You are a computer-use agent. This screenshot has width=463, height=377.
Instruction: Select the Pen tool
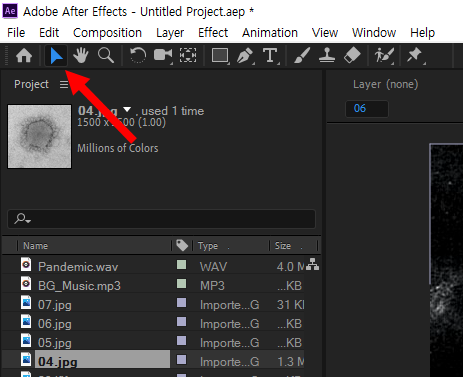[x=245, y=56]
